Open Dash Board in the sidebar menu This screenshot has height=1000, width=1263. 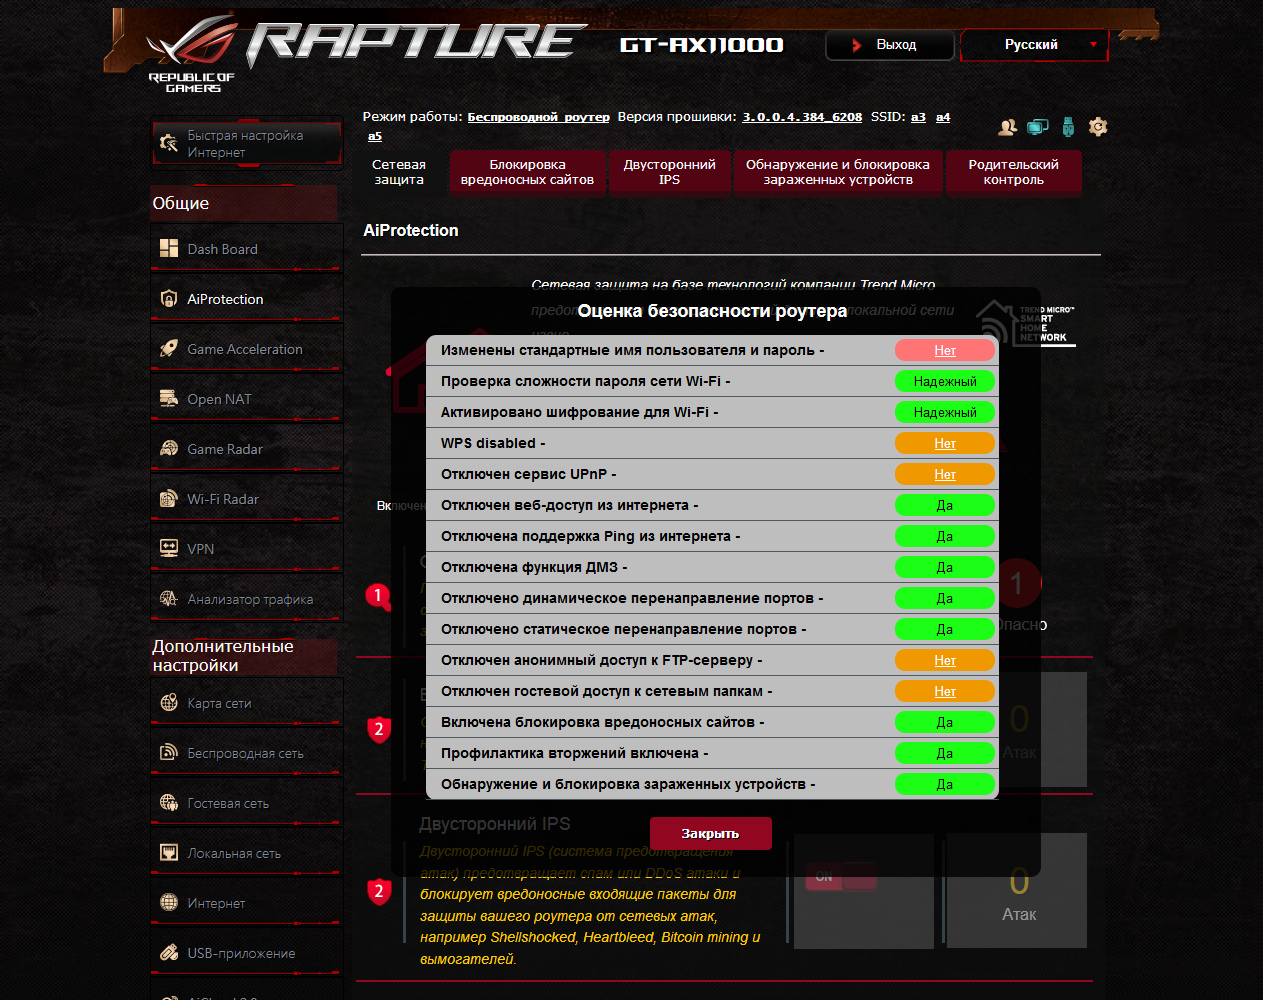(x=246, y=249)
